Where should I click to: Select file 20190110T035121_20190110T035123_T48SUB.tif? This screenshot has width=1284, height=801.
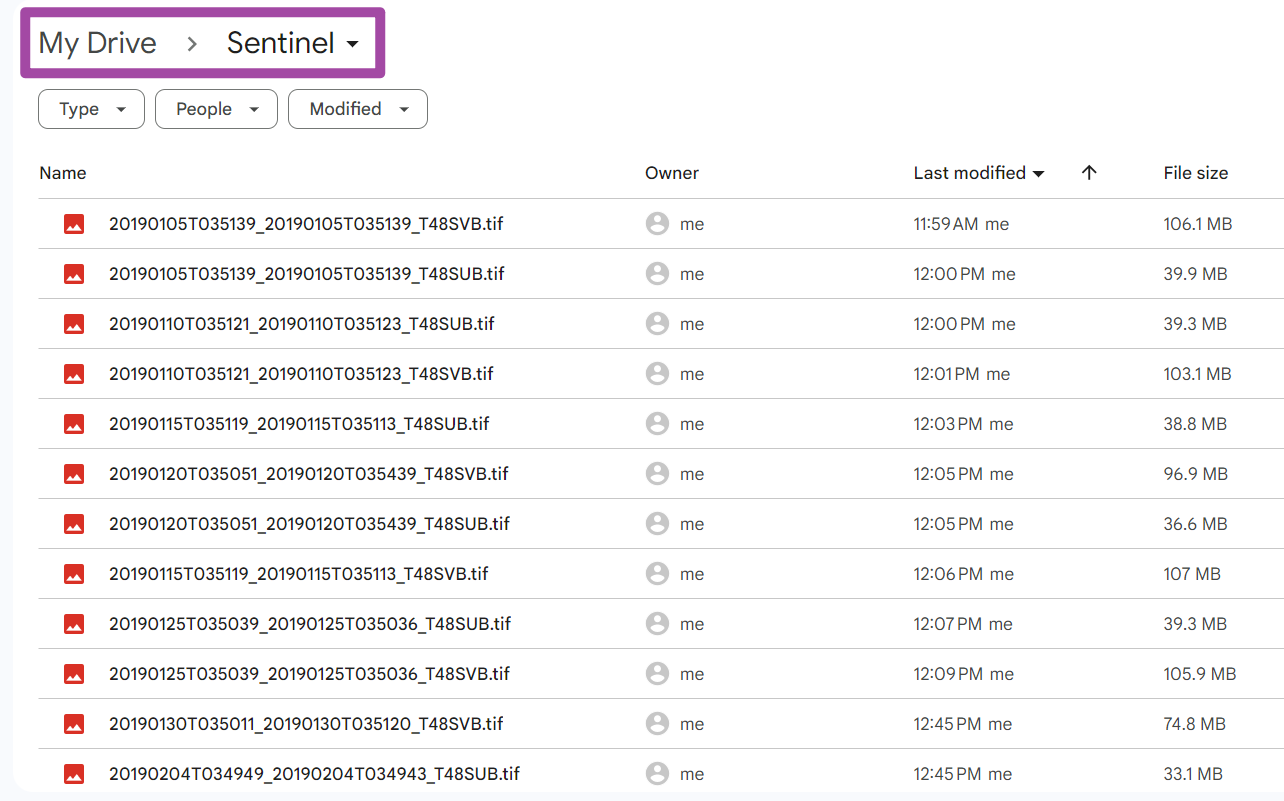coord(302,324)
